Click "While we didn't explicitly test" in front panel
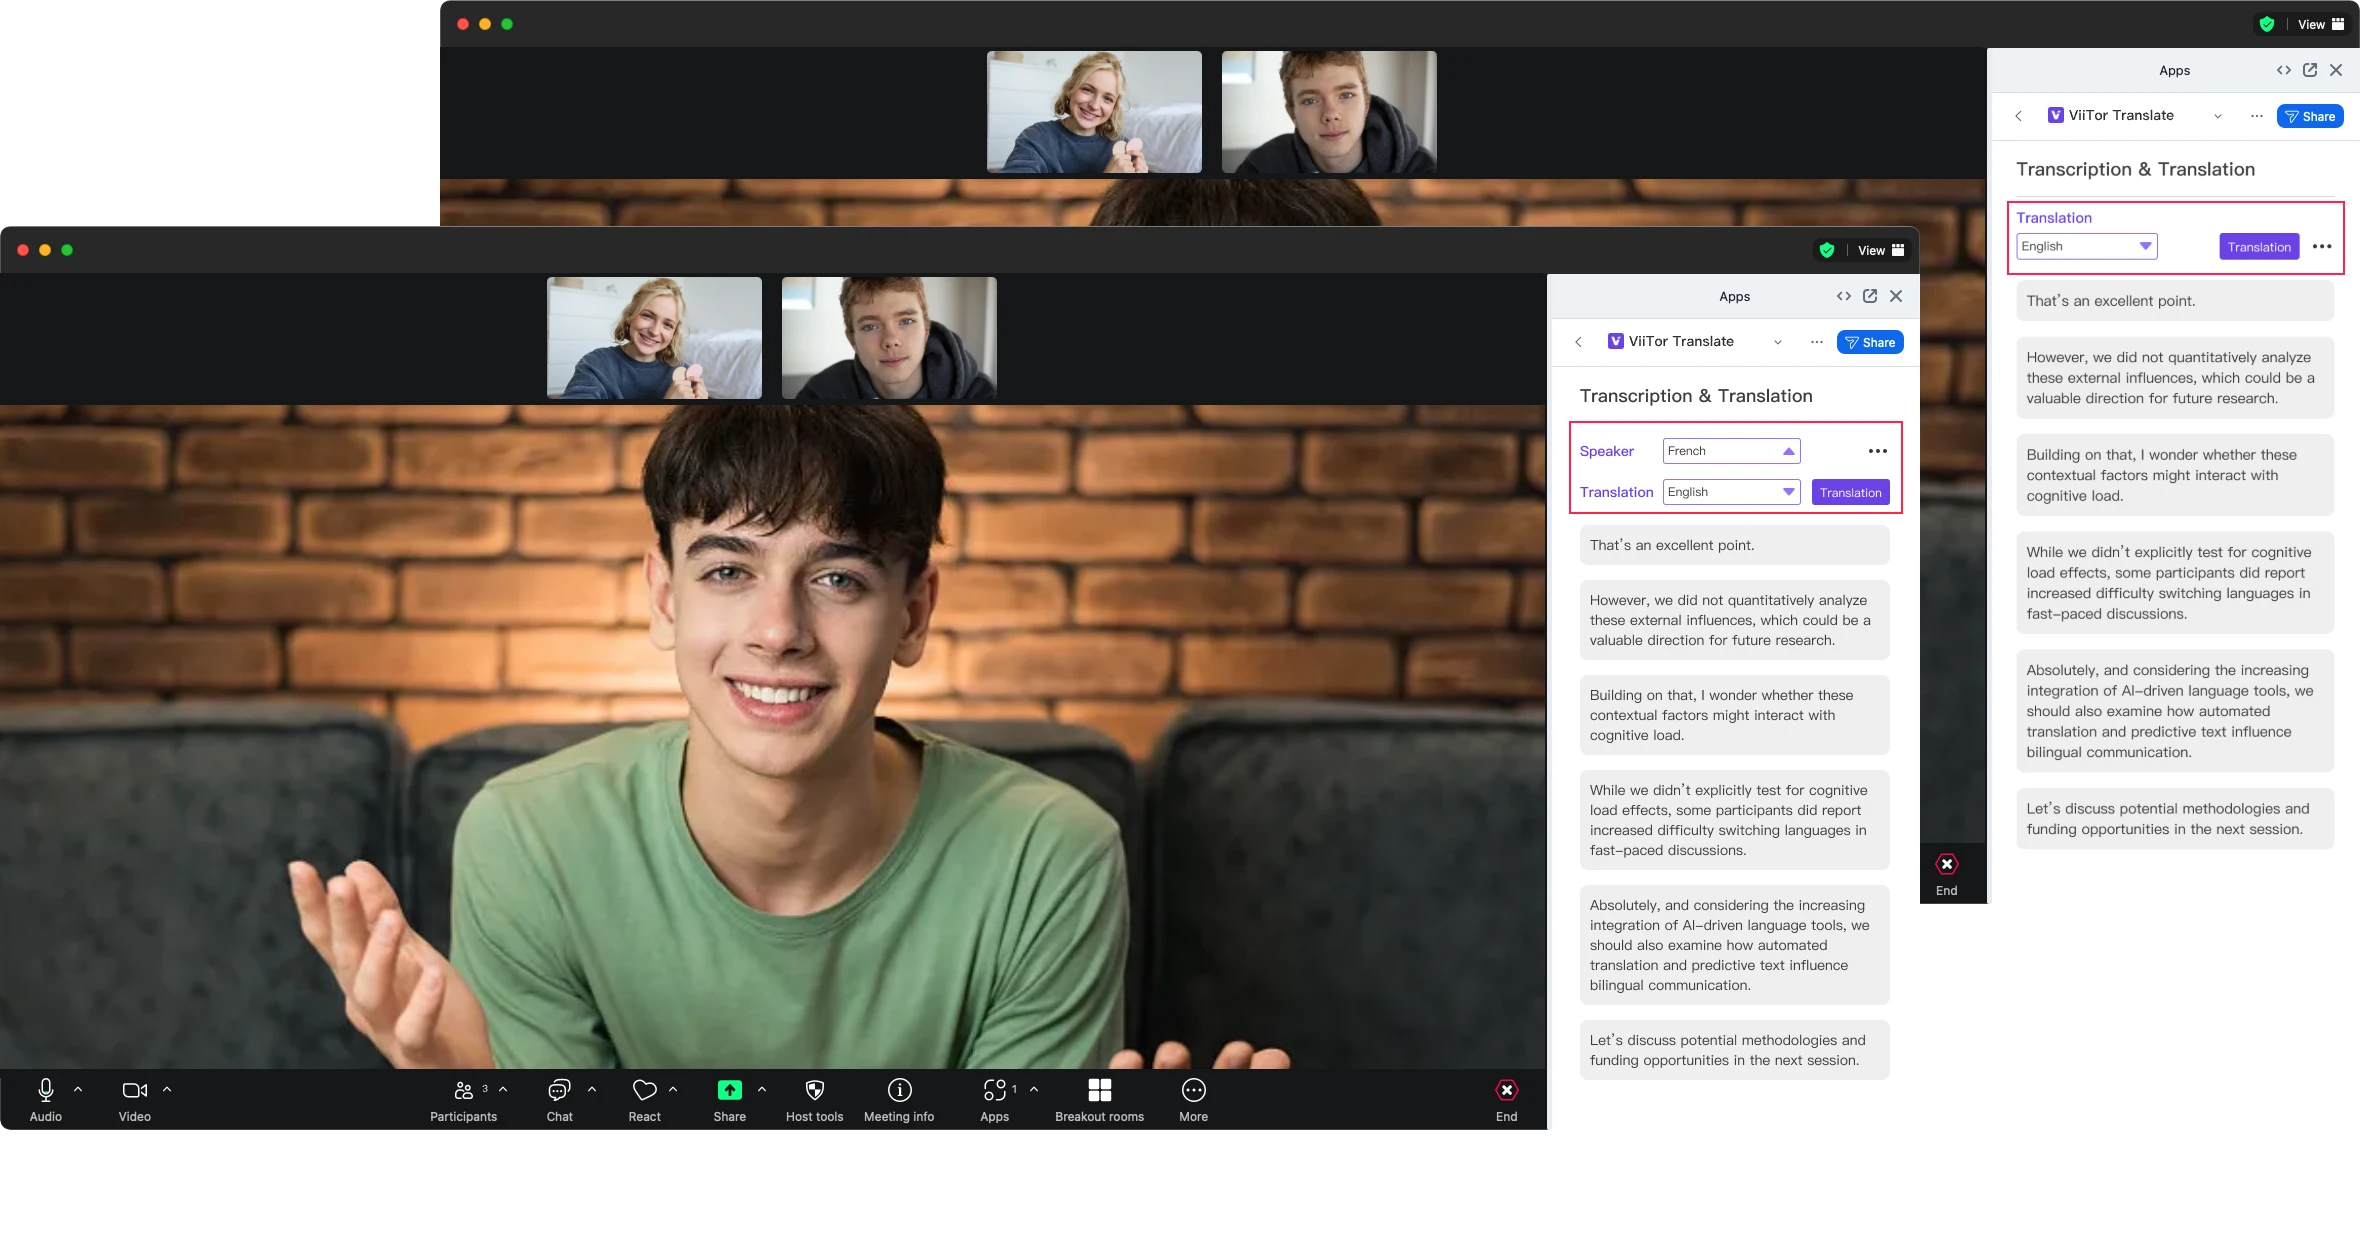Viewport: 2360px width, 1244px height. point(1734,820)
